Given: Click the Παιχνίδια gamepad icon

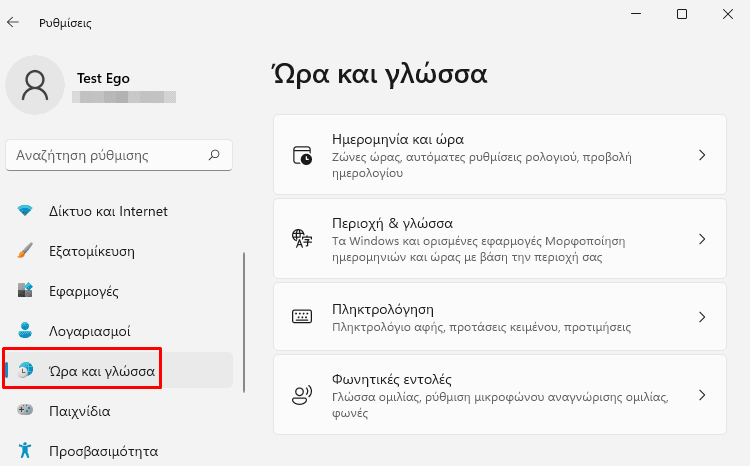Looking at the screenshot, I should pyautogui.click(x=25, y=410).
